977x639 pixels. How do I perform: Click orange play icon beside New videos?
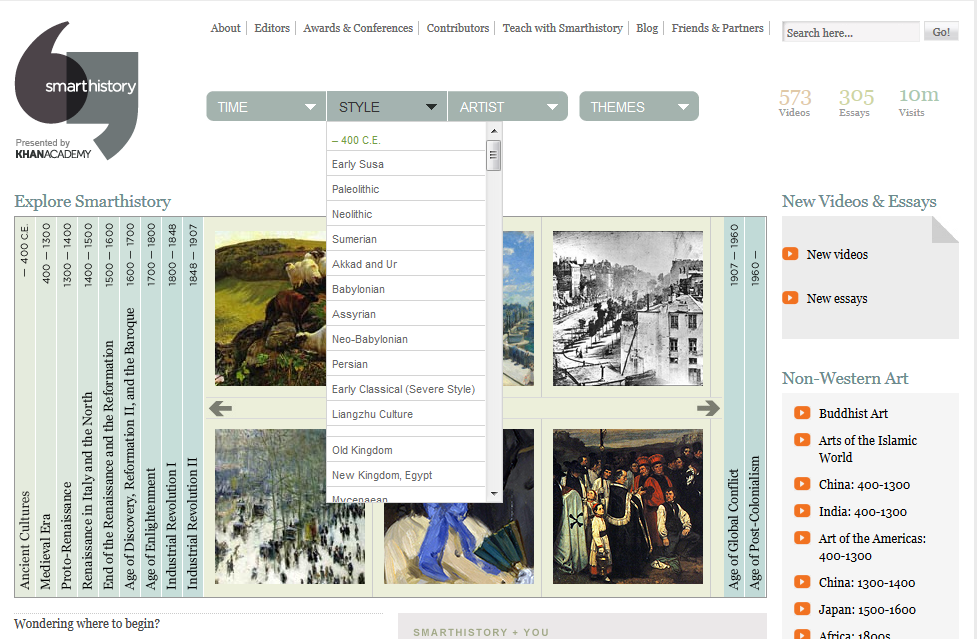pos(790,253)
